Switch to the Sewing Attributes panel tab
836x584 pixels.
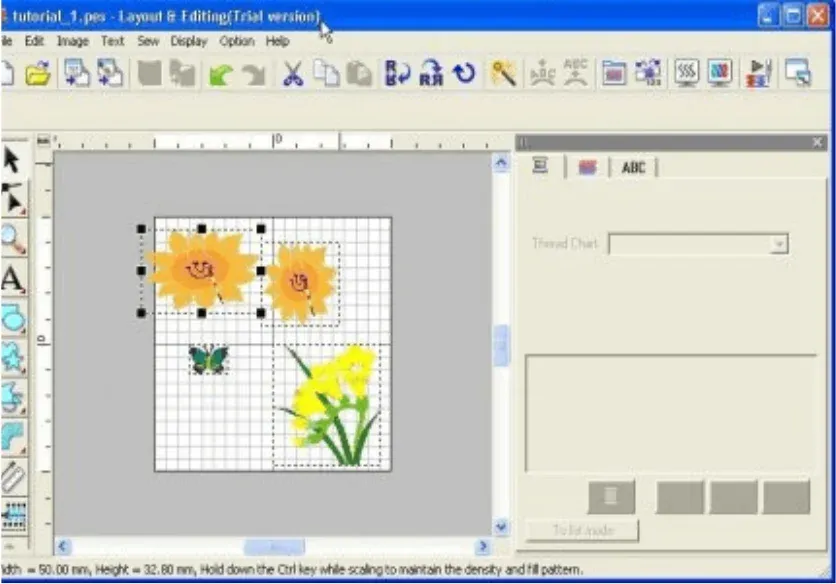541,166
